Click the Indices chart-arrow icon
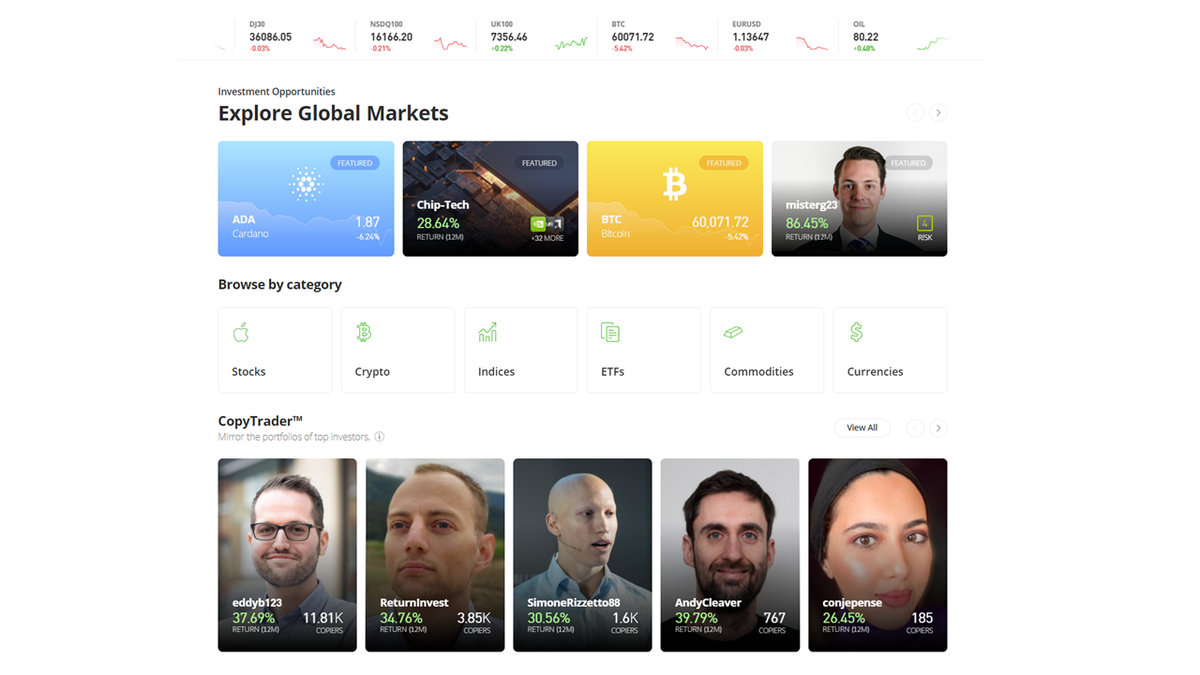Viewport: 1200px width, 675px height. pos(487,331)
